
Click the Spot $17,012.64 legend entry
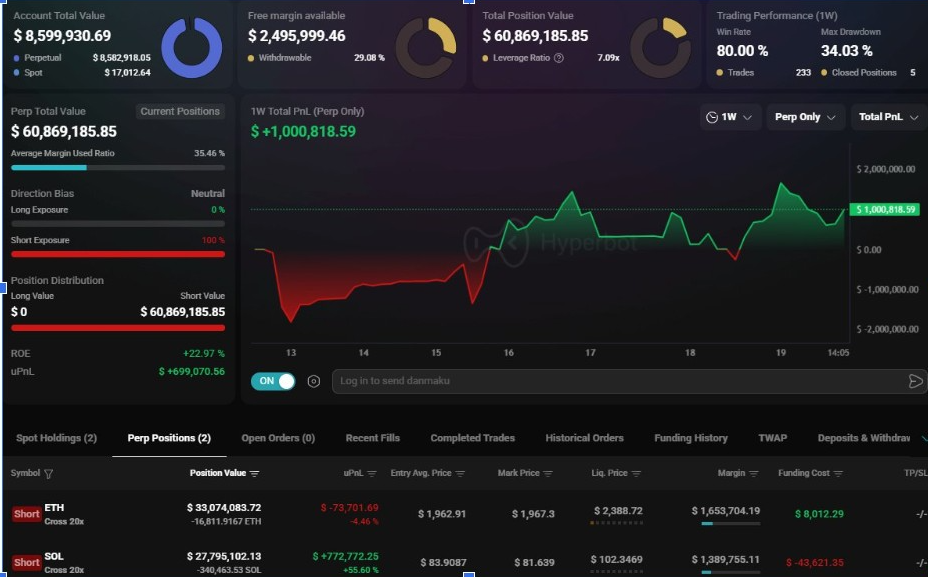[x=82, y=73]
